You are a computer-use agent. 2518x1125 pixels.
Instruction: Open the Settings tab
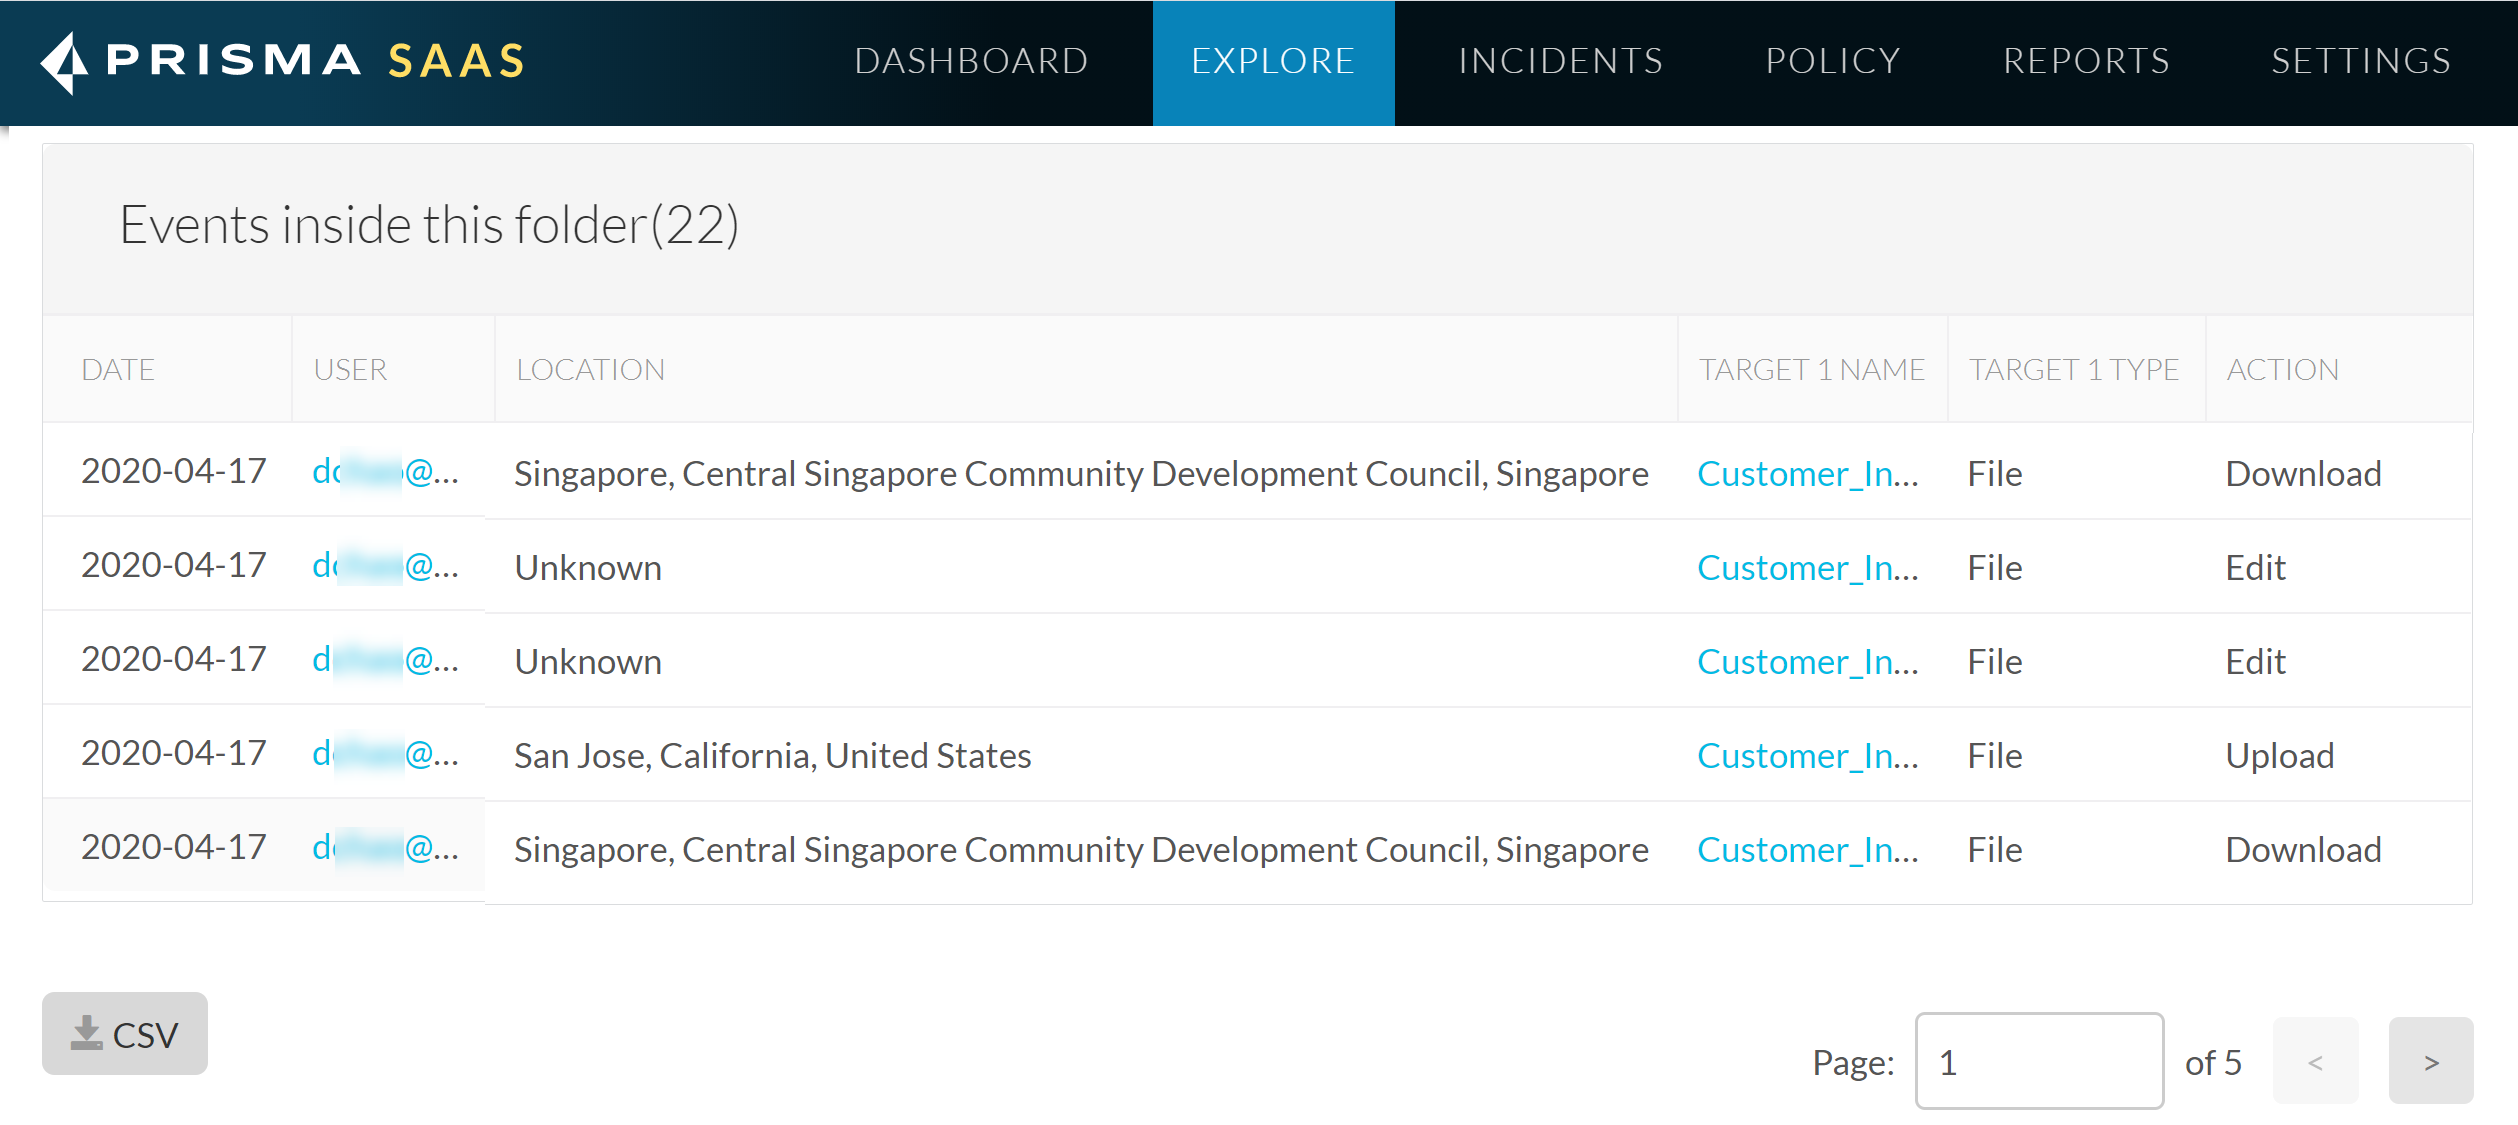[x=2360, y=62]
